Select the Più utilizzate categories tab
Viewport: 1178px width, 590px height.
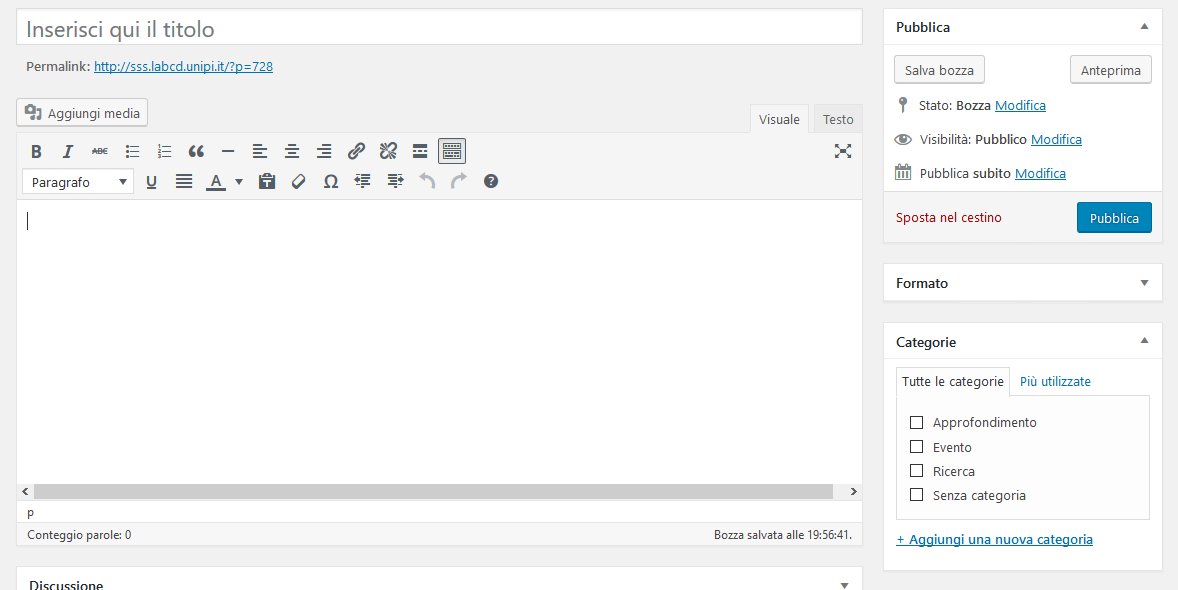(1055, 381)
